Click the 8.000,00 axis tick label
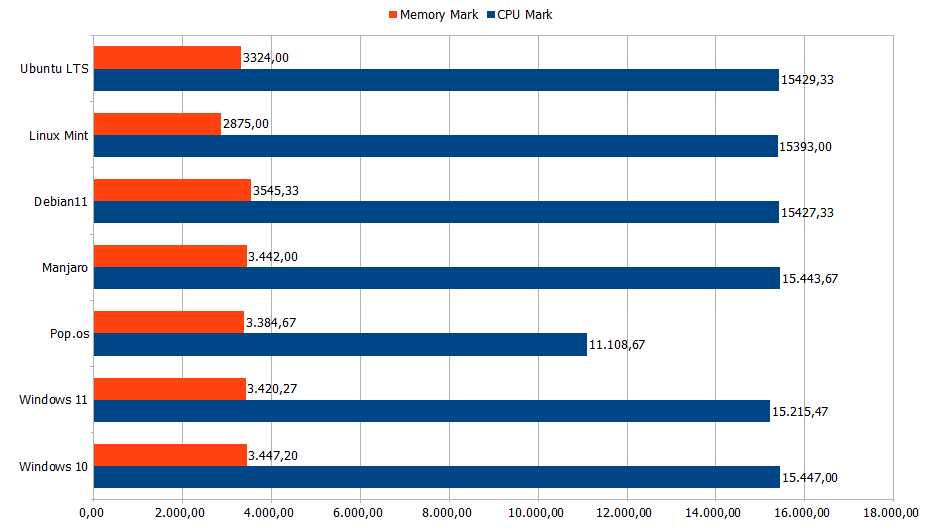The width and height of the screenshot is (943, 530). coord(447,513)
